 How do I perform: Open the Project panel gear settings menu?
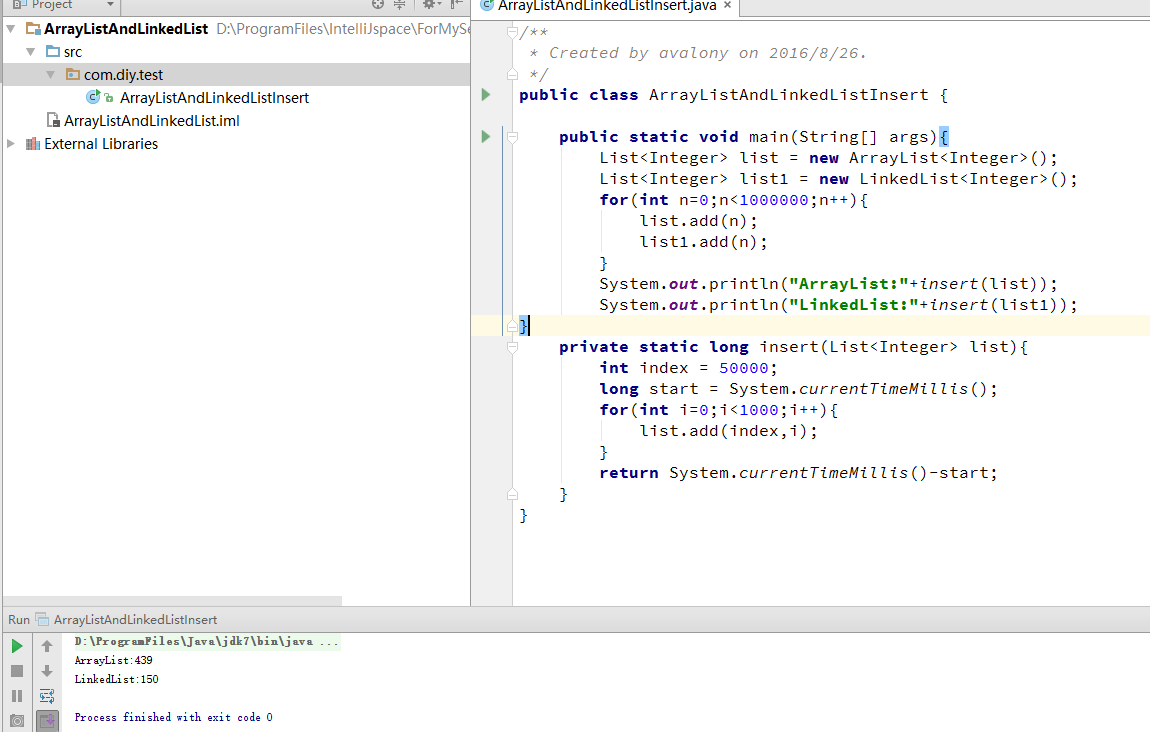point(429,5)
